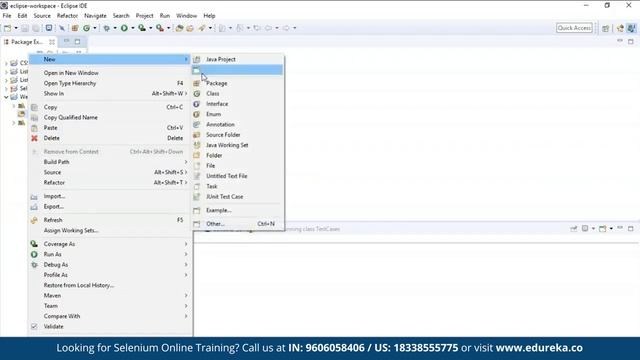
Task: Collapse the We project tree node
Action: click(x=6, y=97)
